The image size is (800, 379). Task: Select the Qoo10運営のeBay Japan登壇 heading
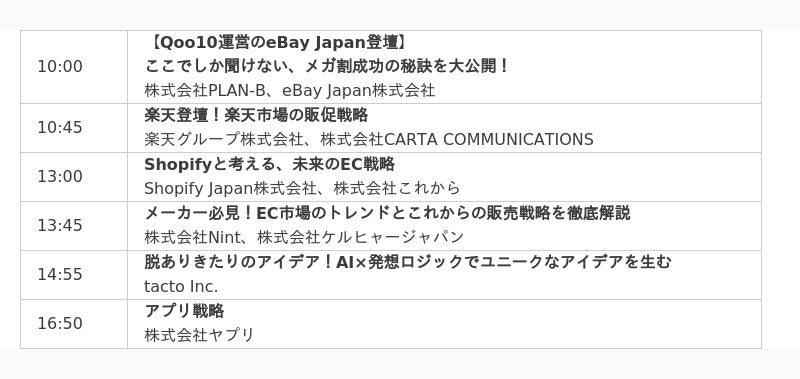tap(278, 43)
